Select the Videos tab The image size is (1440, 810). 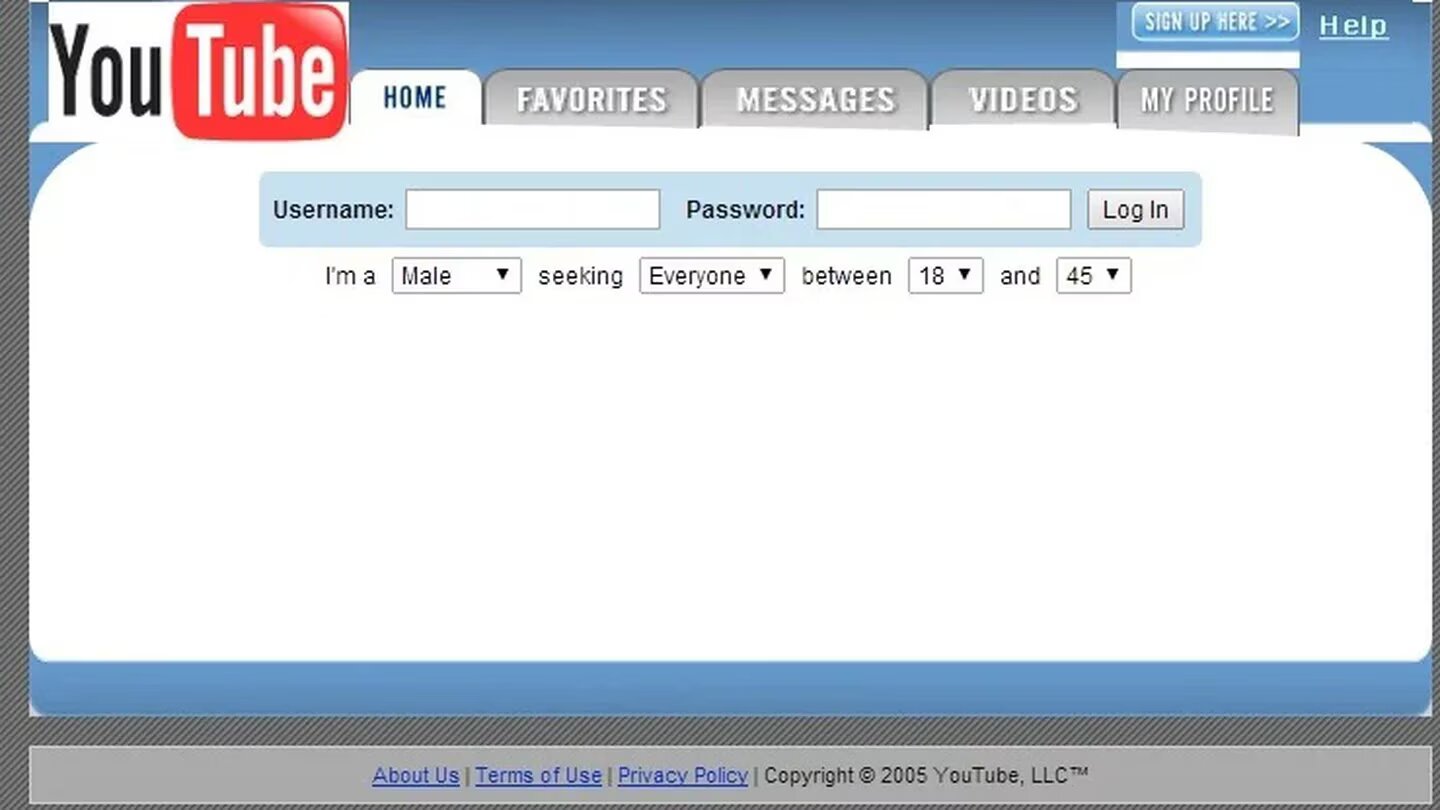[x=1023, y=100]
